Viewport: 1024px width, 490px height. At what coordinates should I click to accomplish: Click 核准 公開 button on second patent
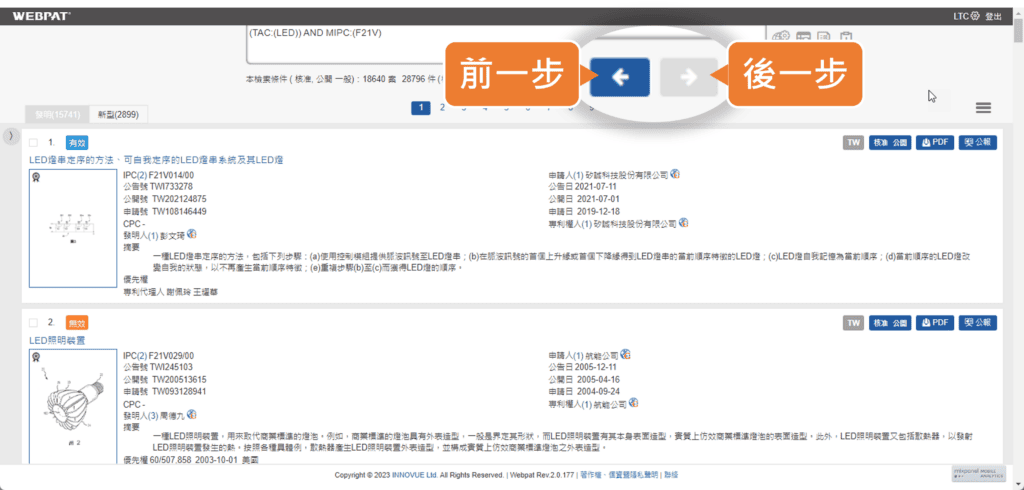(889, 323)
